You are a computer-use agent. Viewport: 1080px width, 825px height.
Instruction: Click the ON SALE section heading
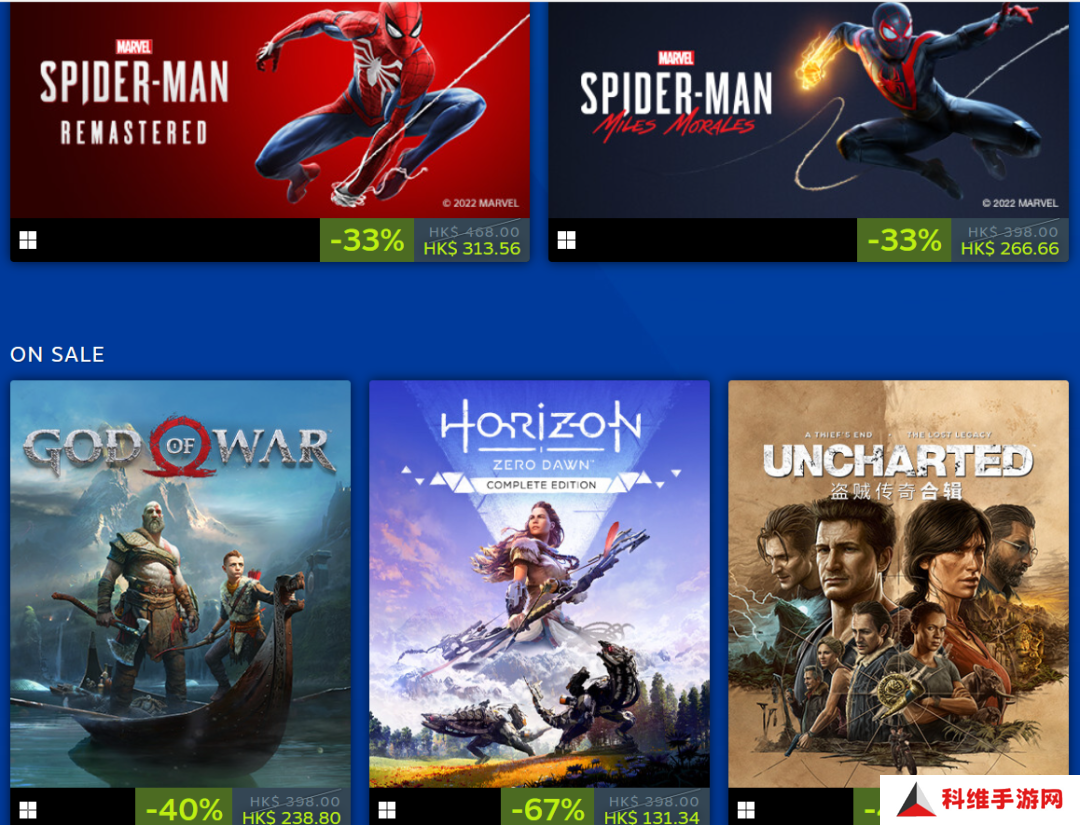tap(57, 355)
